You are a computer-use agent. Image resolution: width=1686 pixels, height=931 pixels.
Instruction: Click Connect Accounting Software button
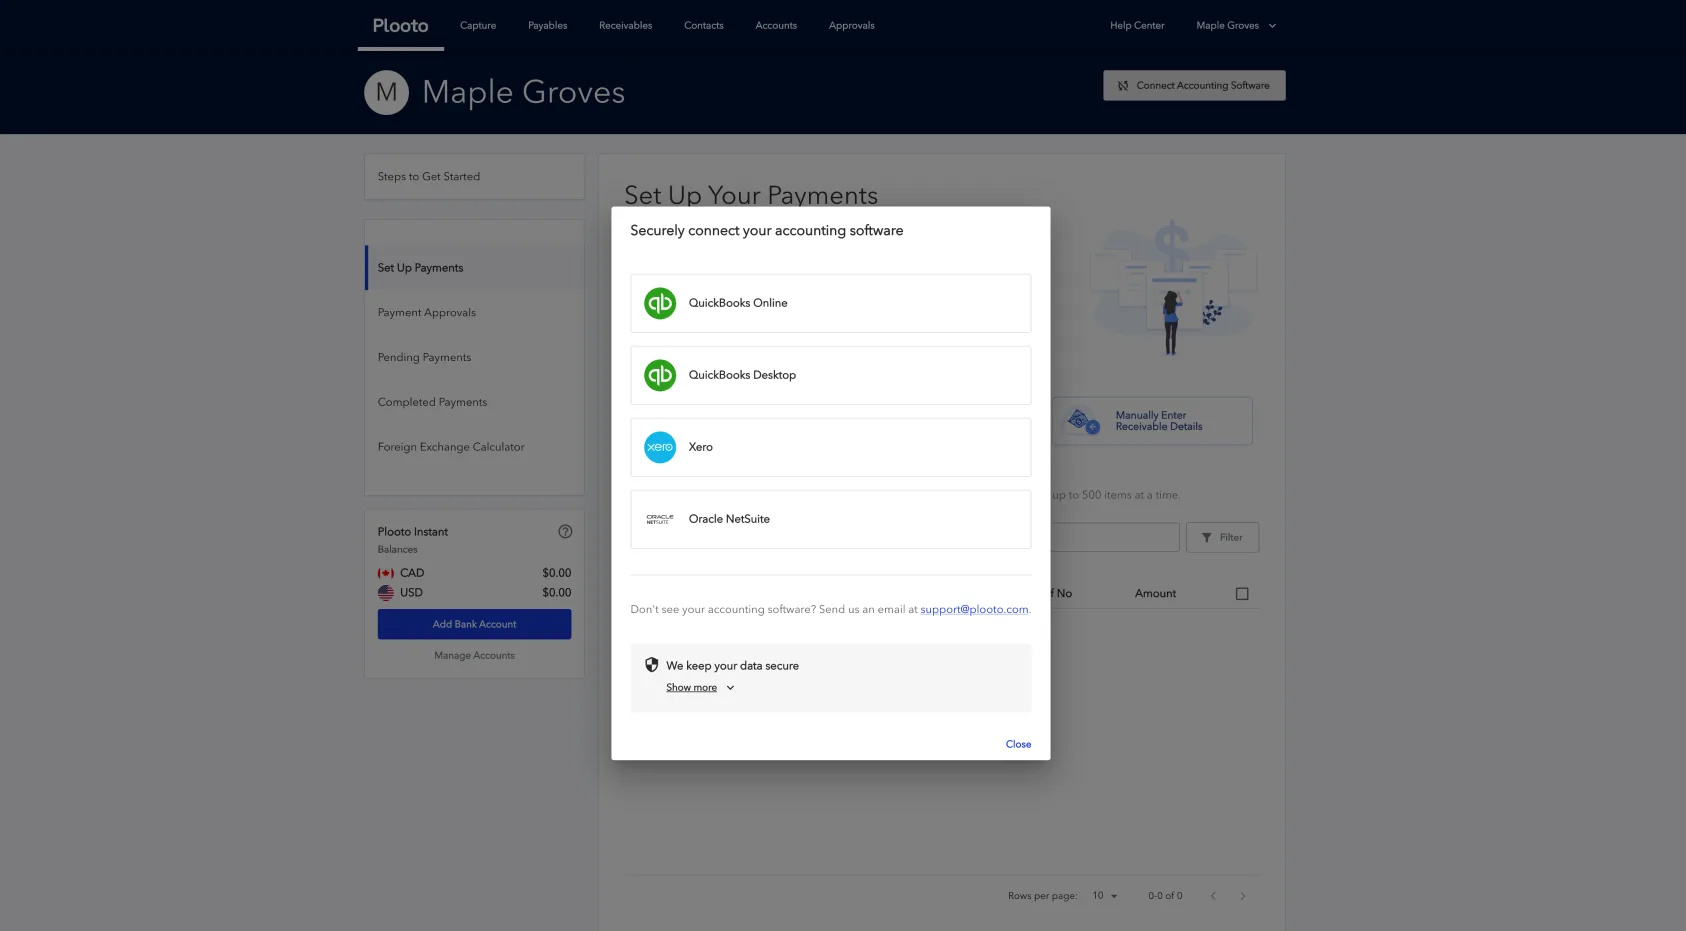coord(1194,86)
